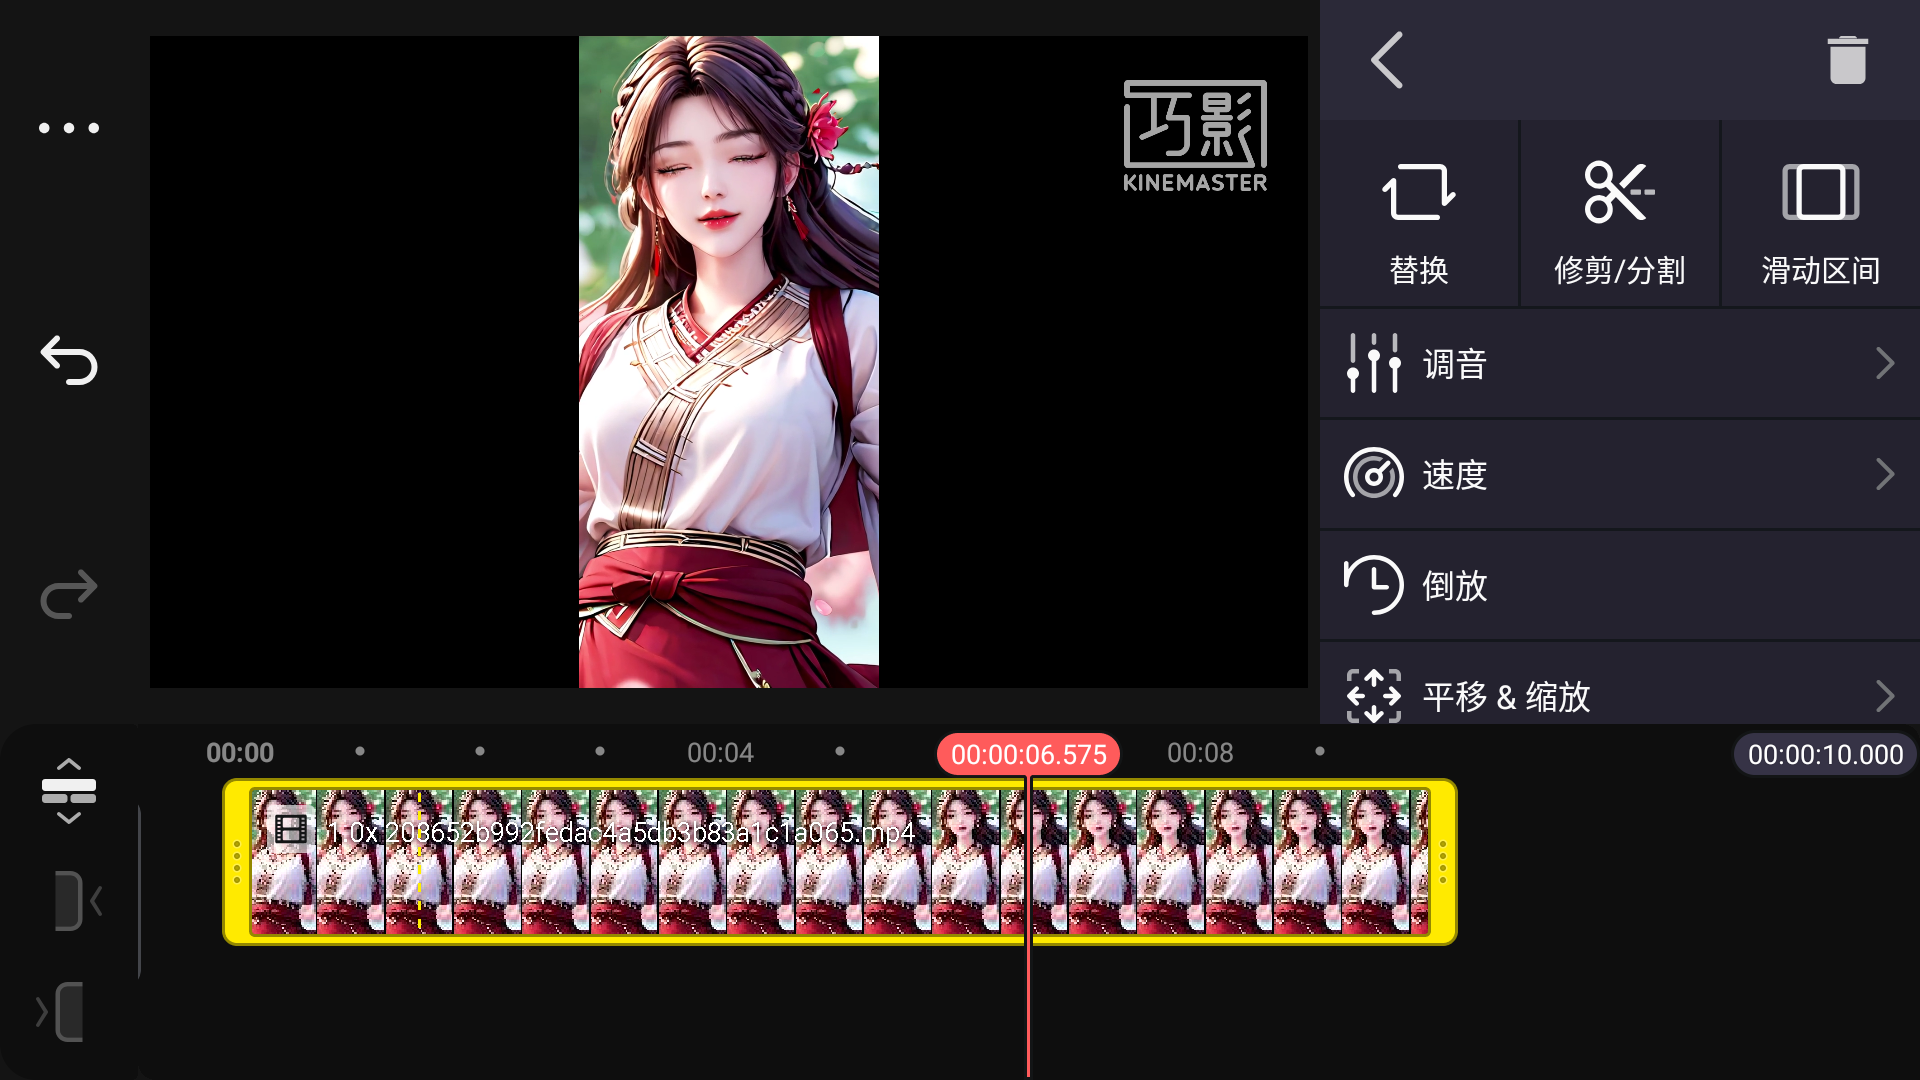
Task: Tap the 00:08 ruler mark
Action: pos(1200,753)
